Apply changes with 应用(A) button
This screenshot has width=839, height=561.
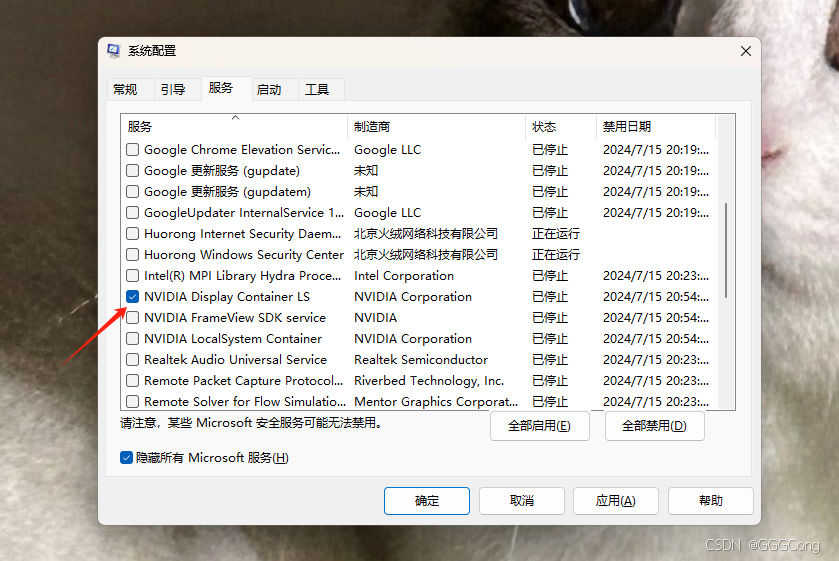click(x=616, y=501)
